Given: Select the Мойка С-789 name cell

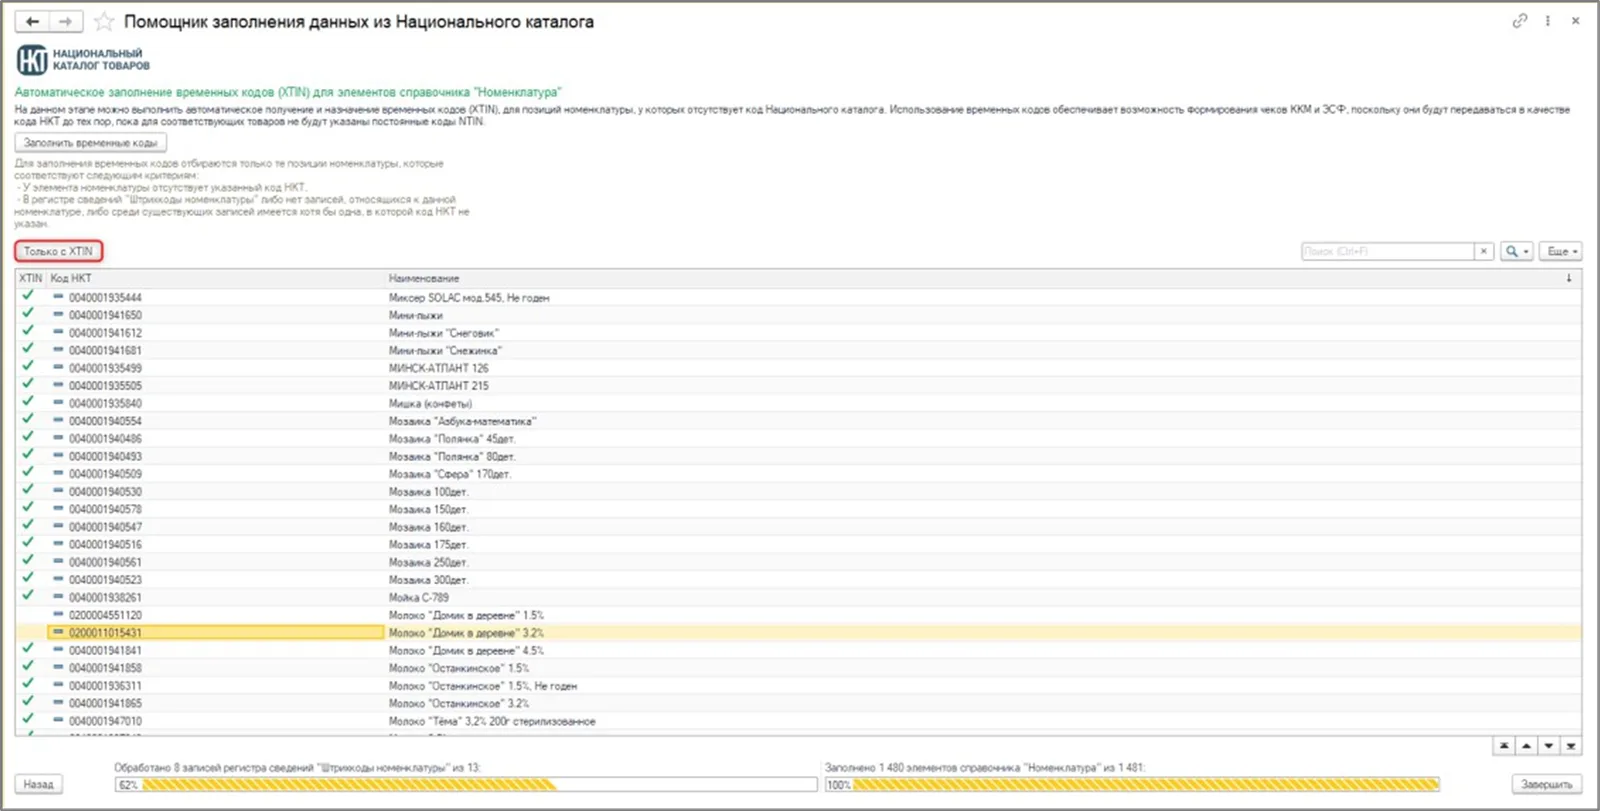Looking at the screenshot, I should [419, 597].
